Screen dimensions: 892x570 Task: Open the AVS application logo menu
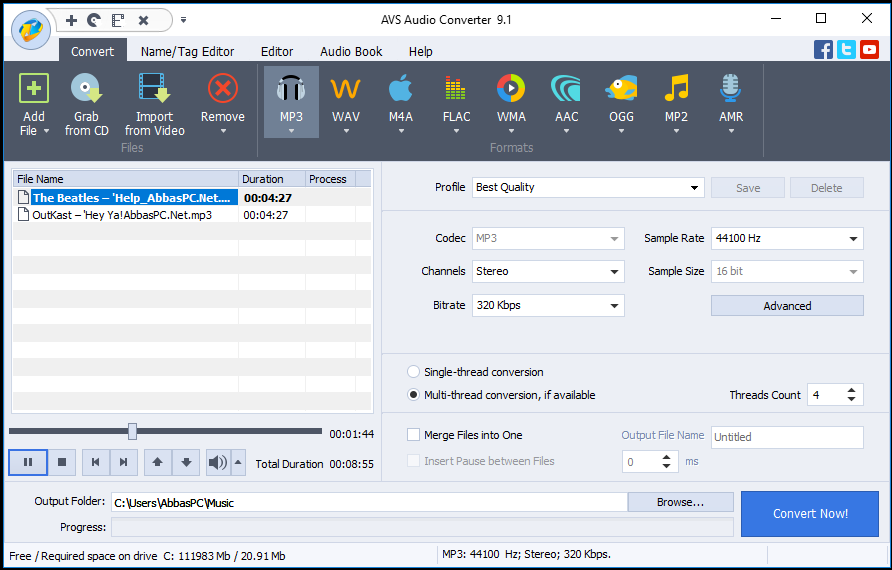click(31, 28)
